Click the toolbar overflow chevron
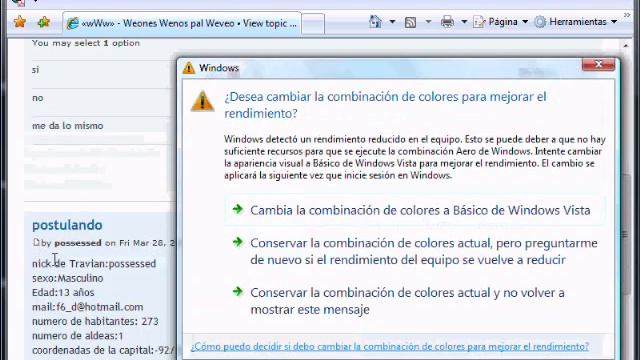The height and width of the screenshot is (360, 640). click(627, 16)
